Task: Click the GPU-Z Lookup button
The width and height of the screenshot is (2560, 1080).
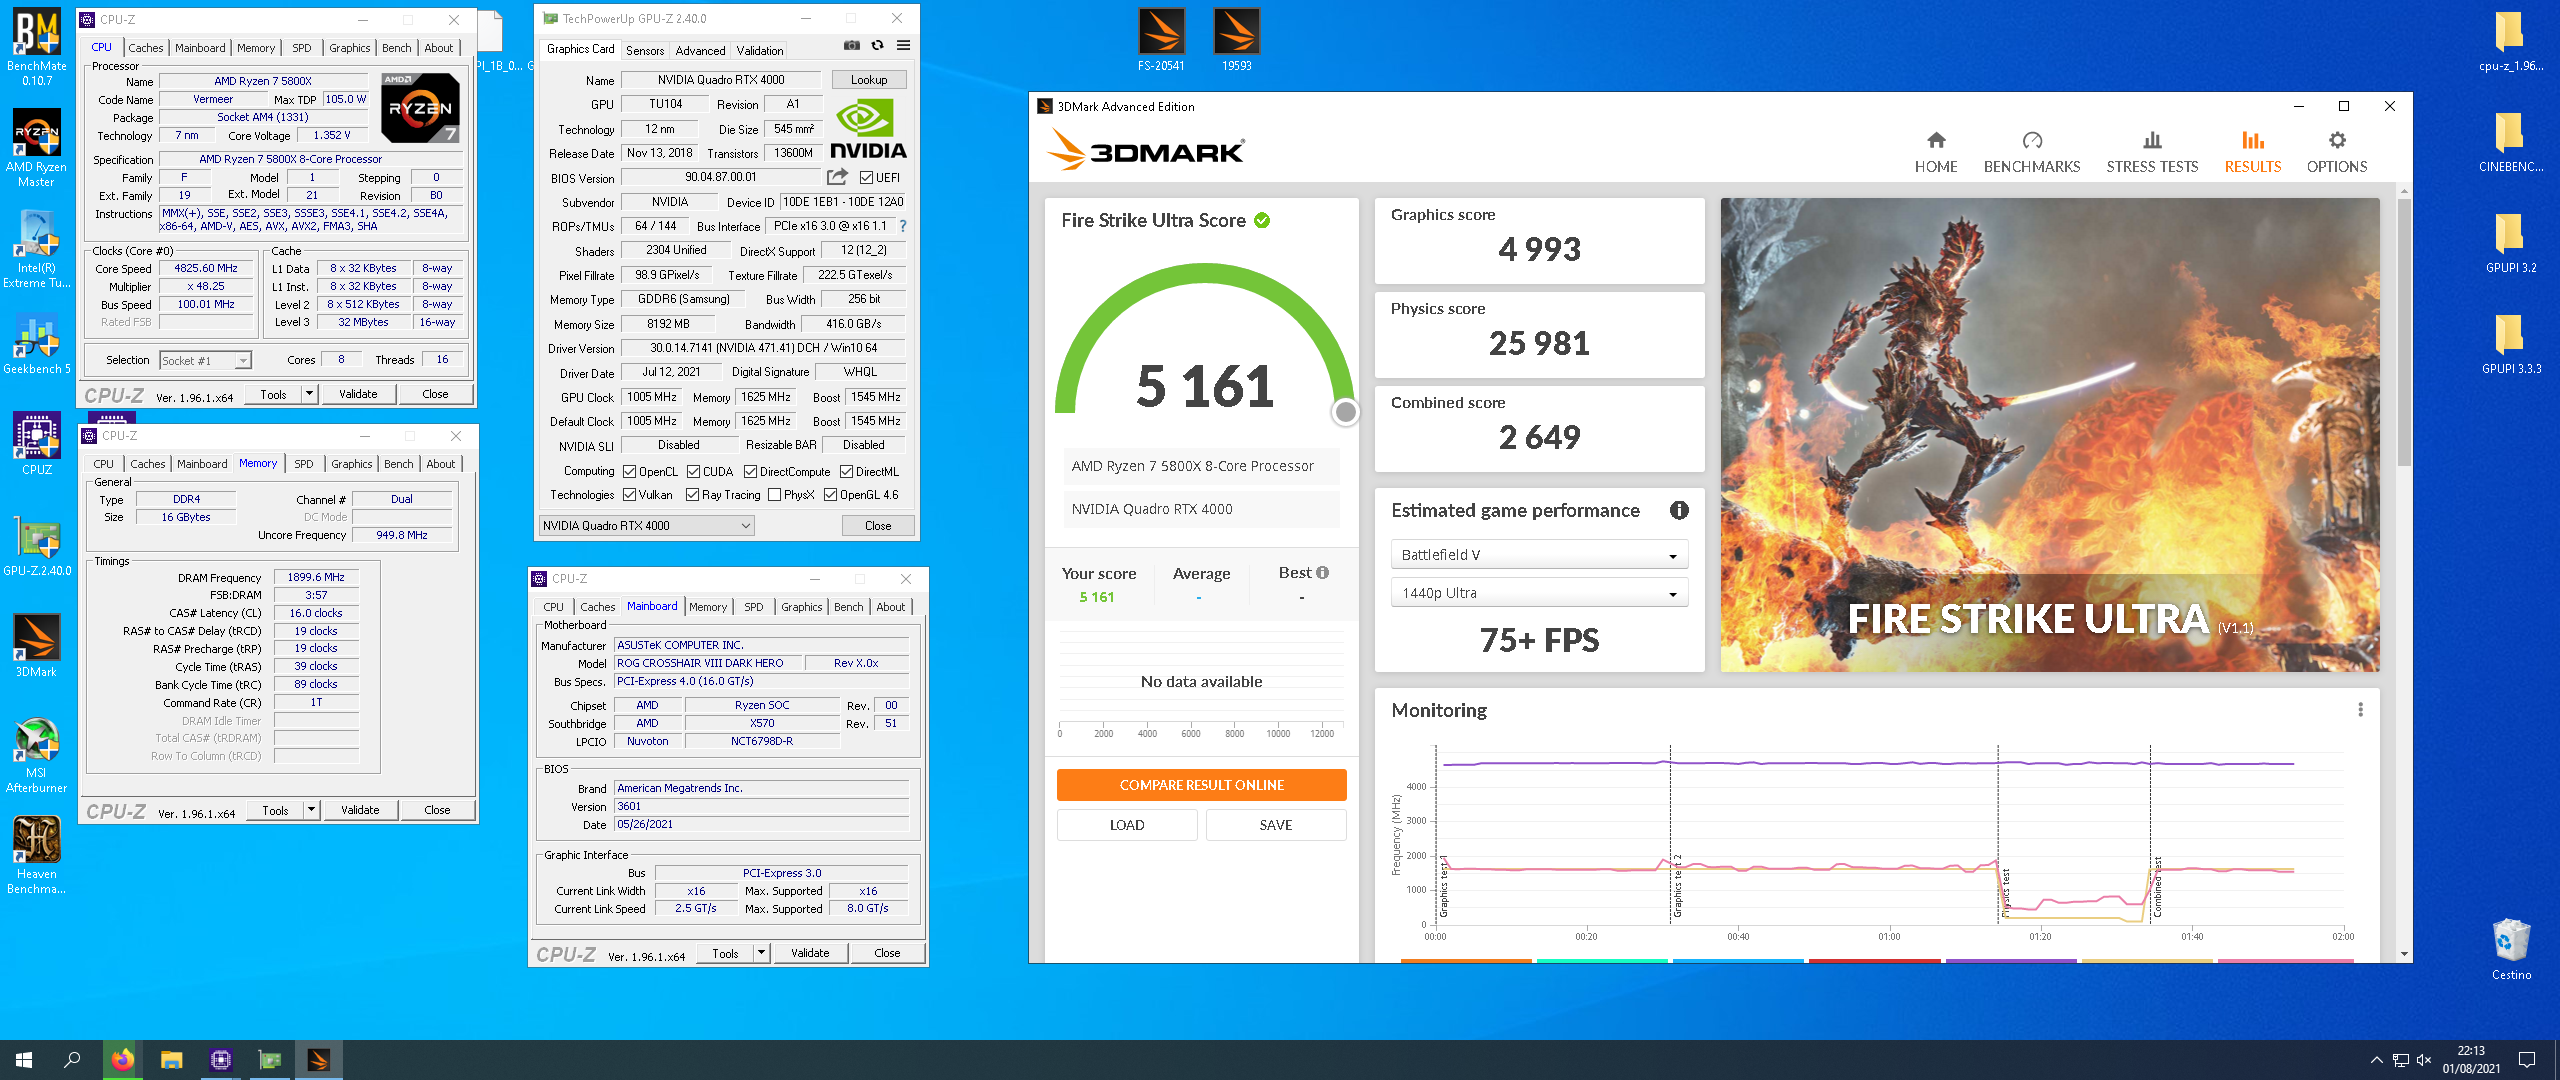Action: pyautogui.click(x=868, y=80)
